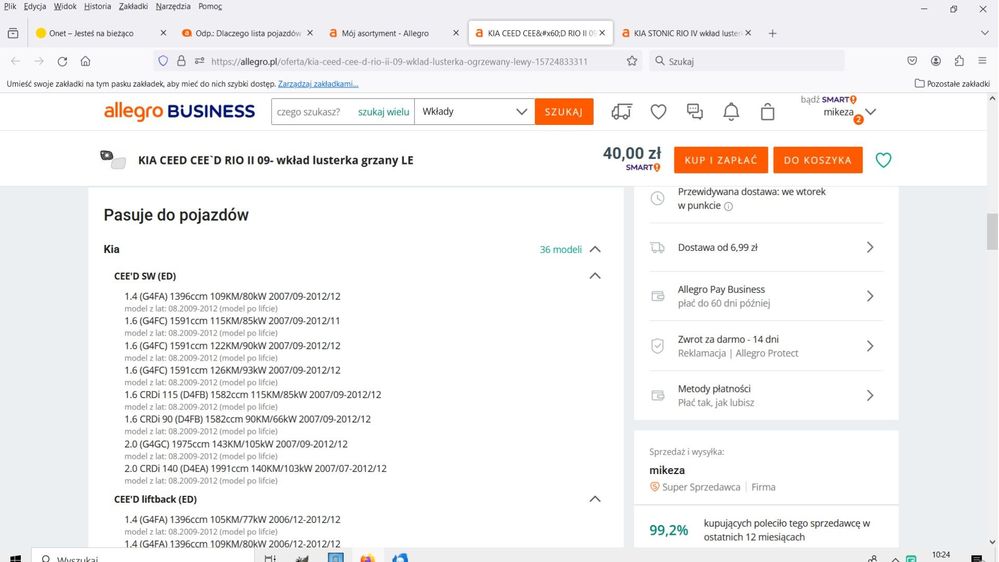Open Firefox account icon
This screenshot has height=562, width=999.
coord(935,61)
